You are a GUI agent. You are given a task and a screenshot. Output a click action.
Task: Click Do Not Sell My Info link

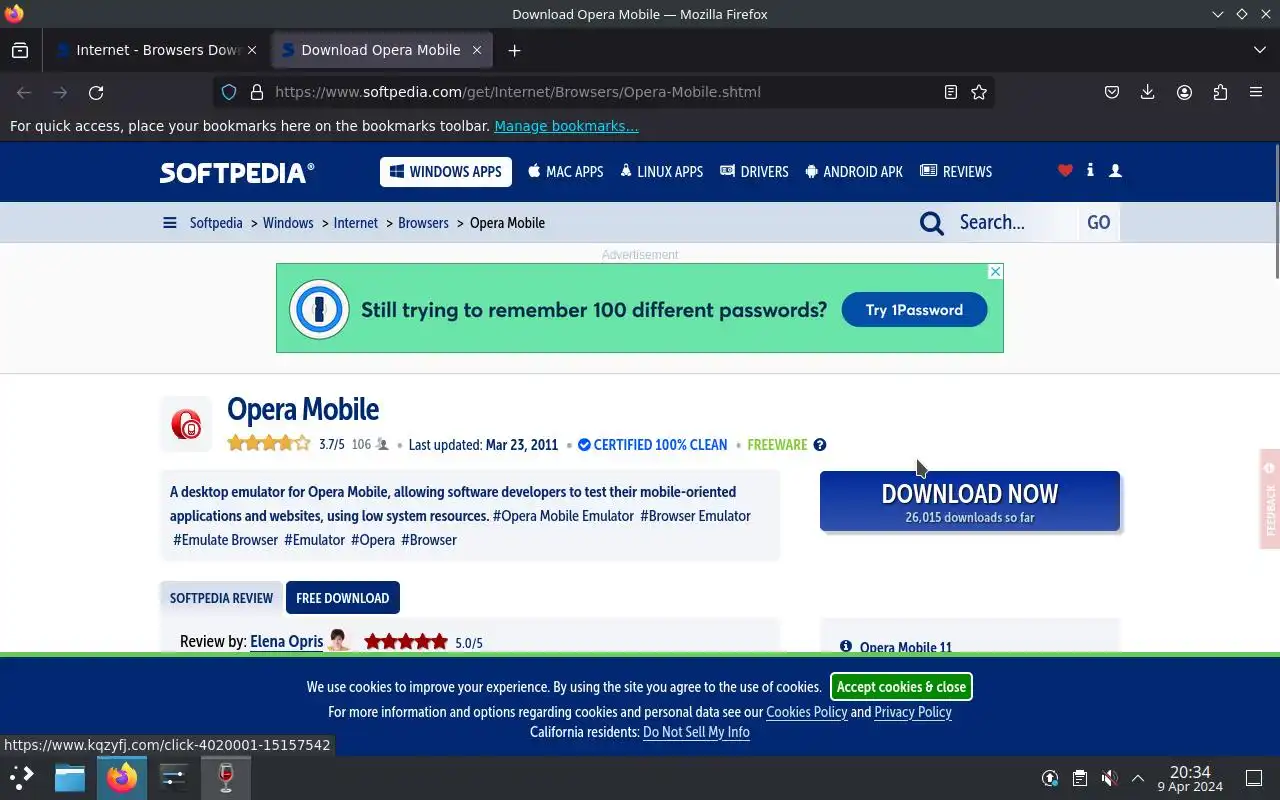point(696,732)
